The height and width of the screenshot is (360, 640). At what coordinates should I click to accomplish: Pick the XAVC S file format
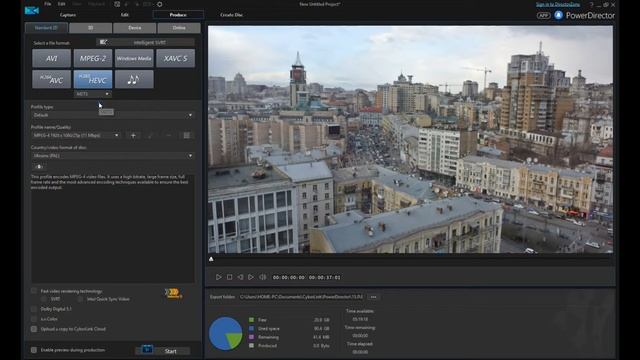tap(176, 58)
